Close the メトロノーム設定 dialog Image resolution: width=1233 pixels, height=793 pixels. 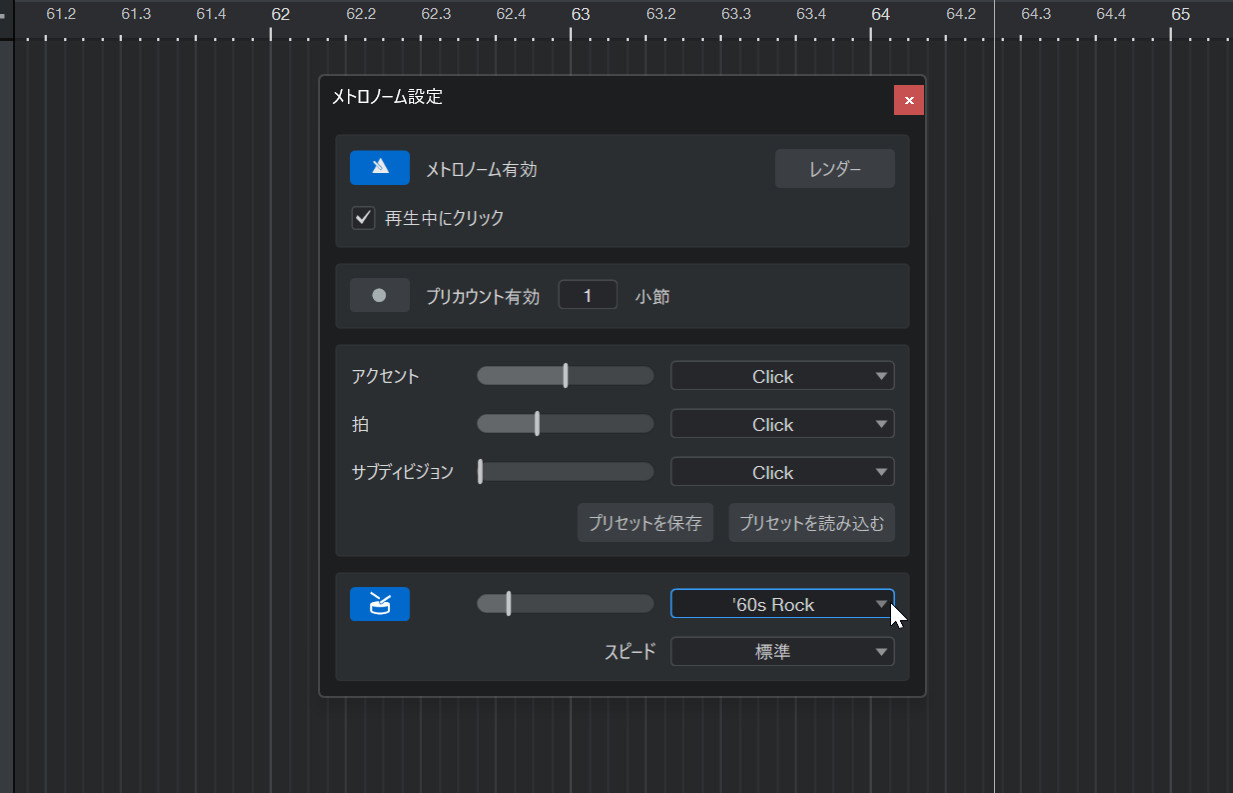point(908,100)
